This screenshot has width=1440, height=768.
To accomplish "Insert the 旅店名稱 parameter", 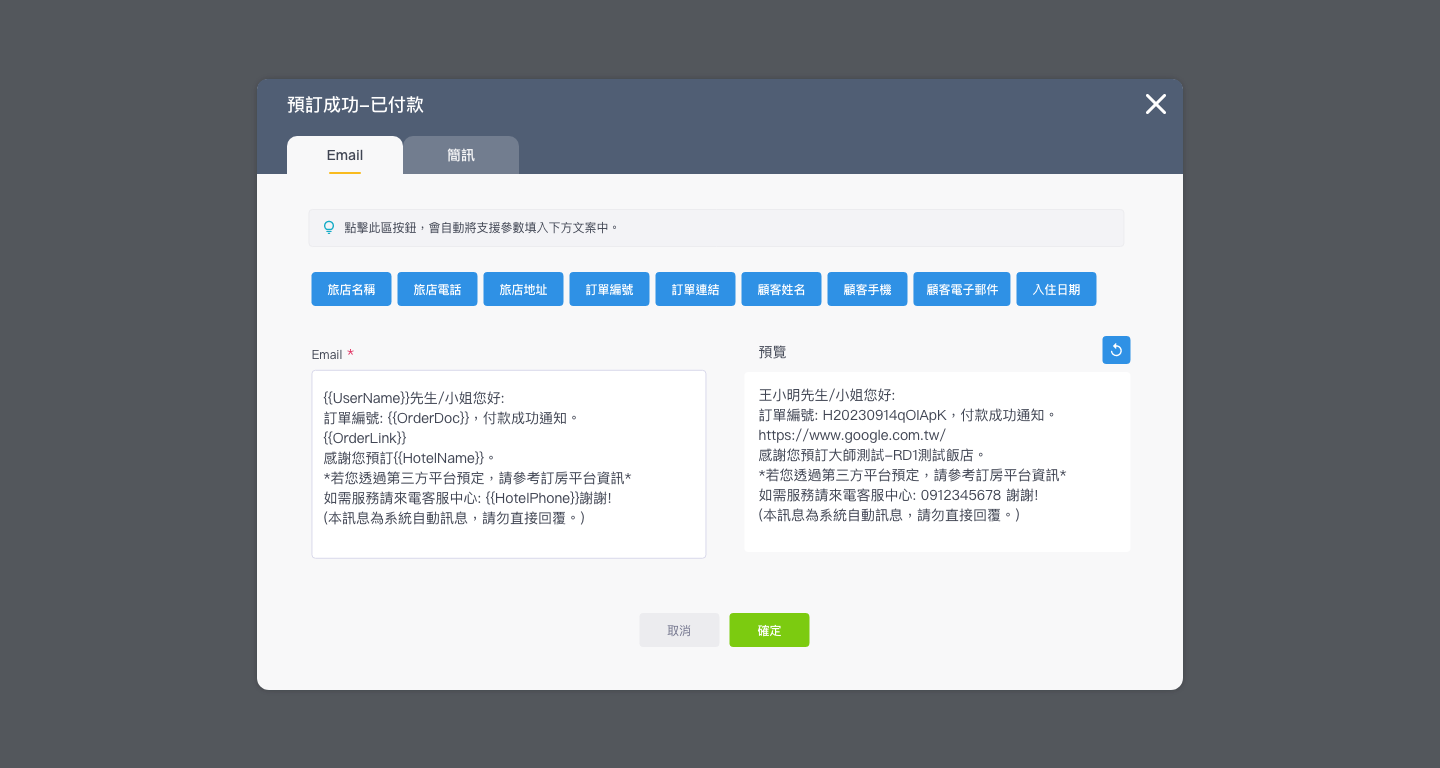I will 351,289.
